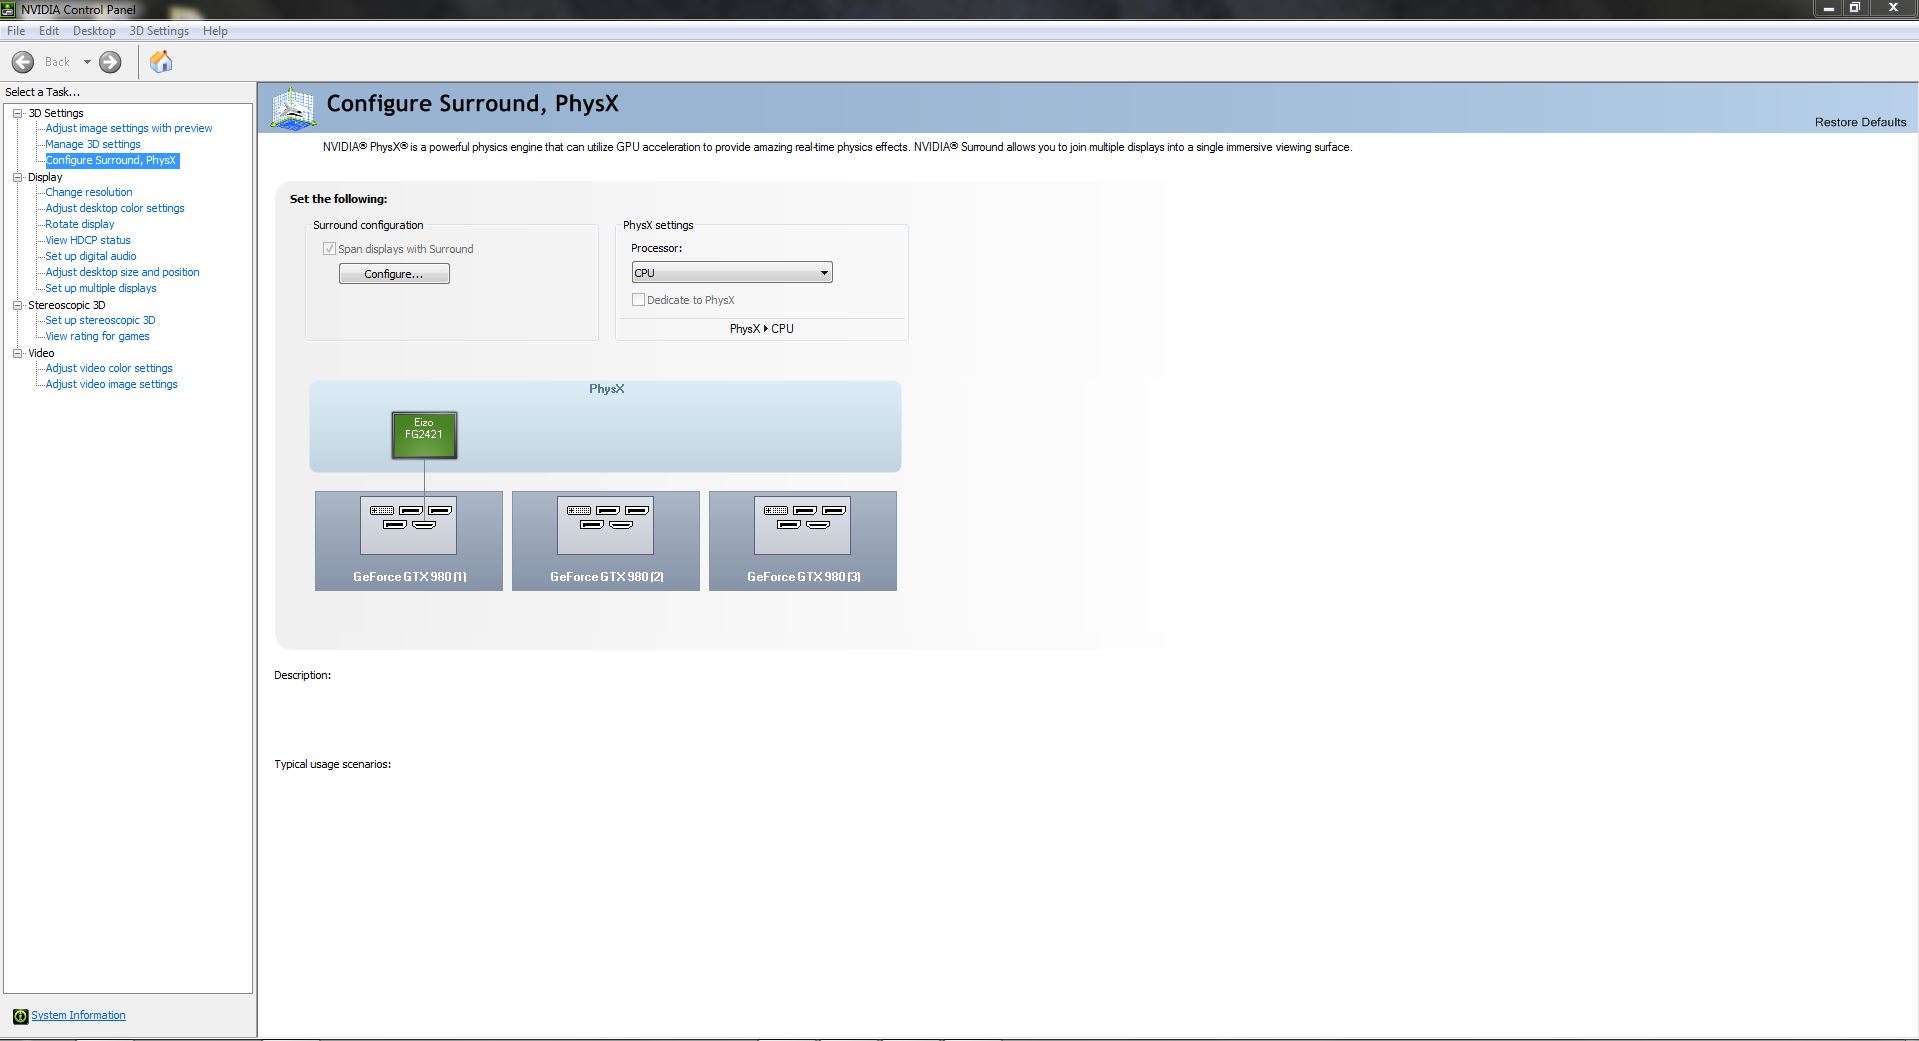Select the GeForce GTX 980 [2] card

coord(606,540)
